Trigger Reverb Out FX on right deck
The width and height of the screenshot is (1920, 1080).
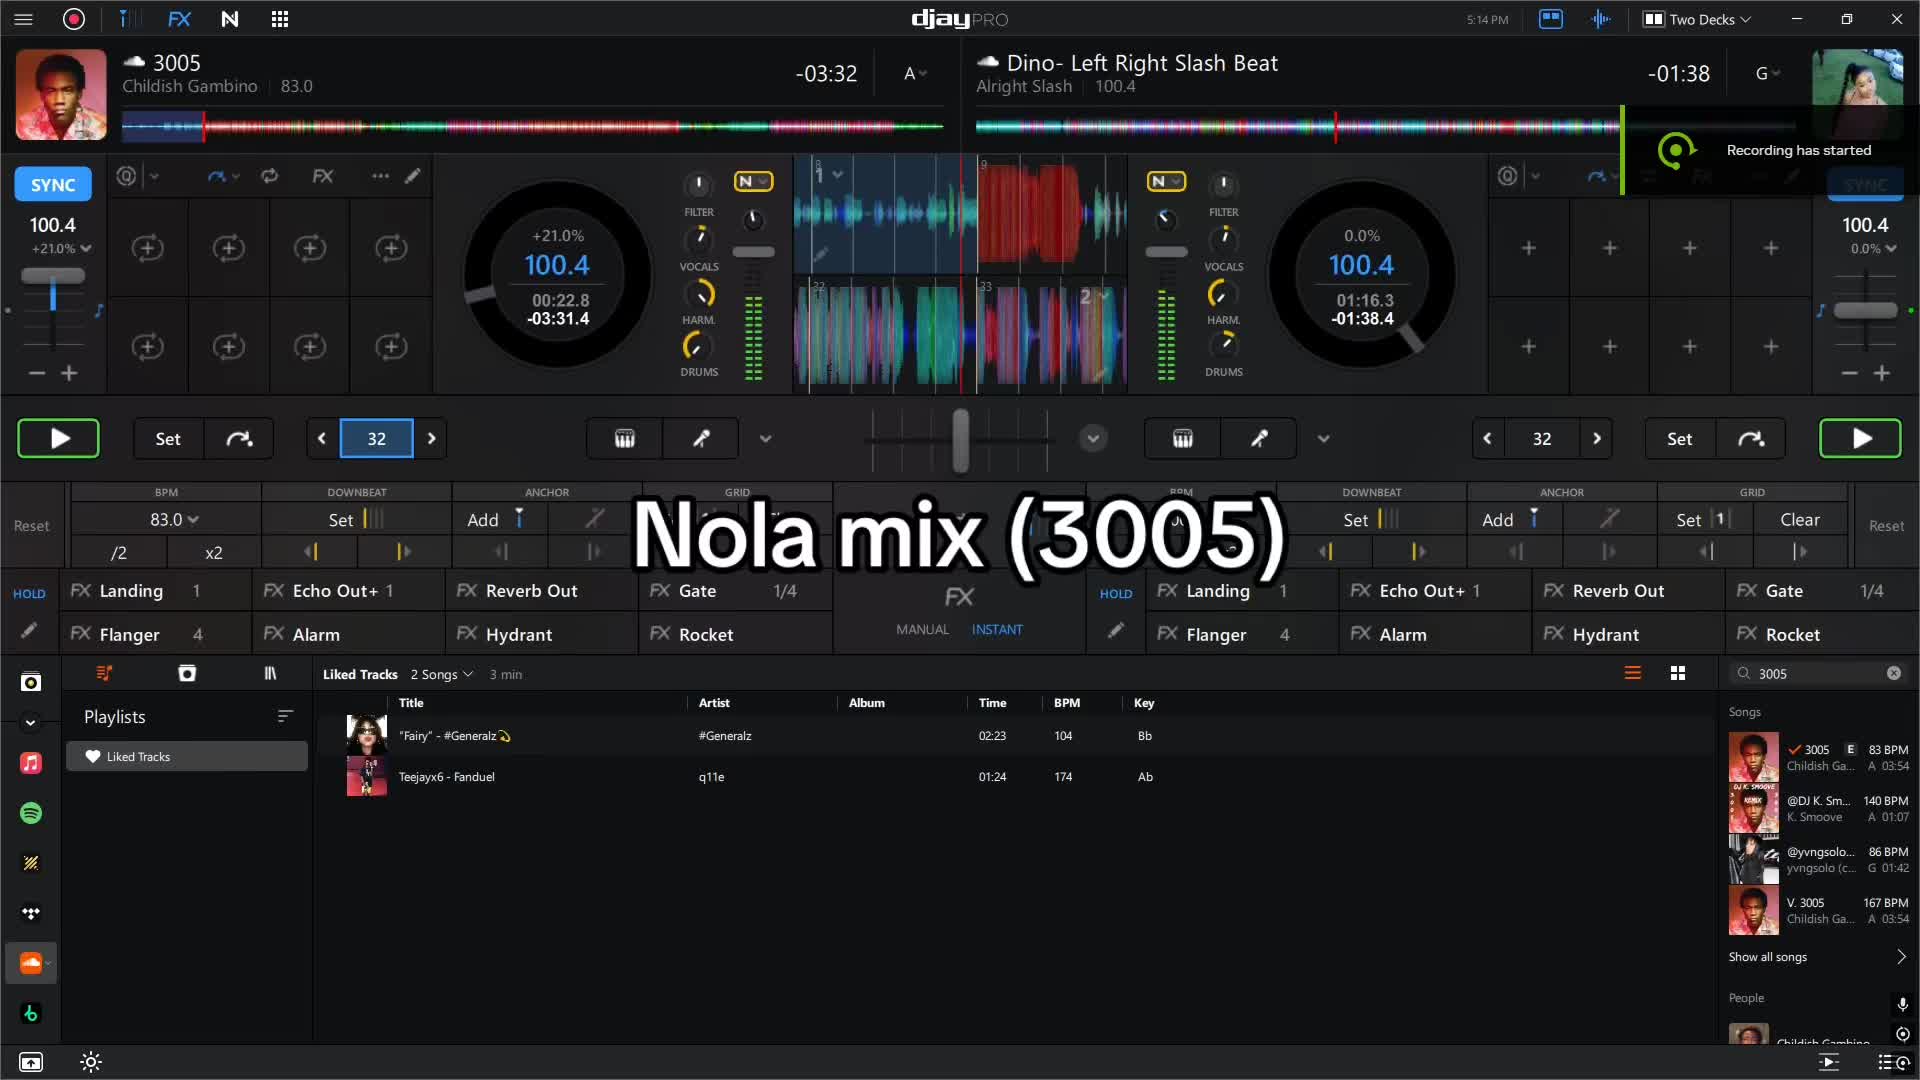tap(1627, 591)
